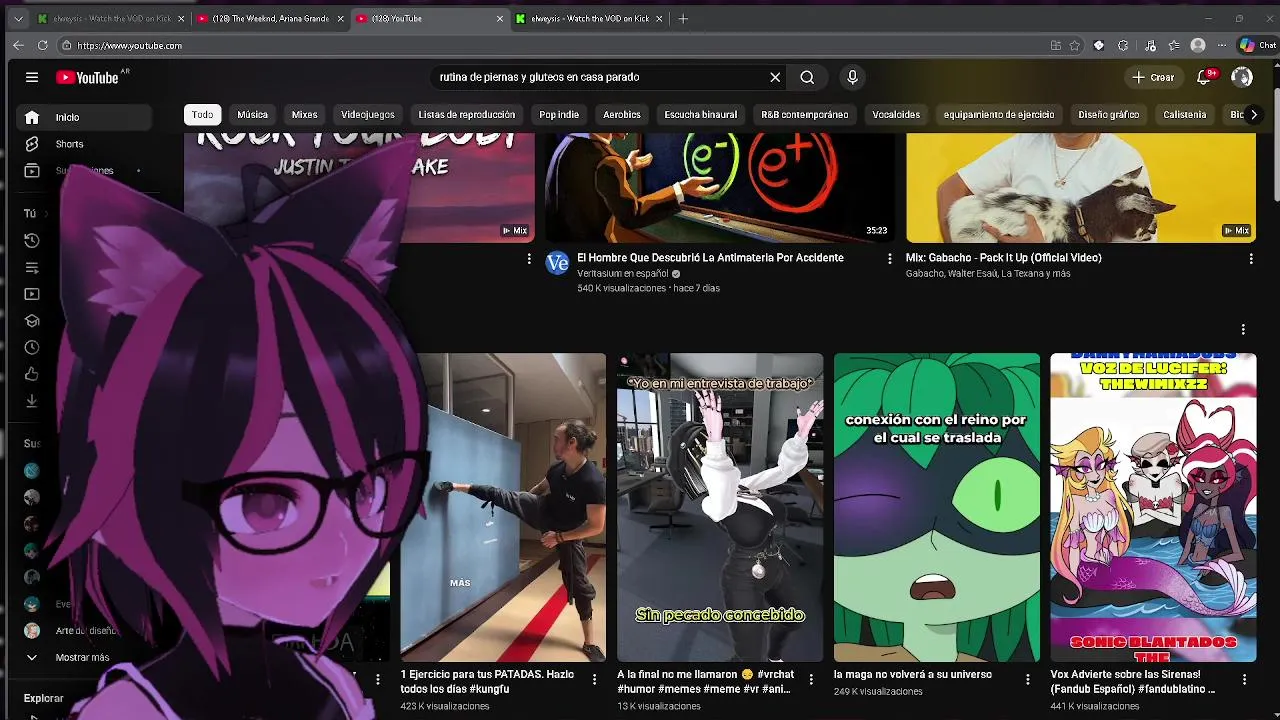Open Liked videos thumbs-up icon
The image size is (1280, 720).
click(x=32, y=374)
